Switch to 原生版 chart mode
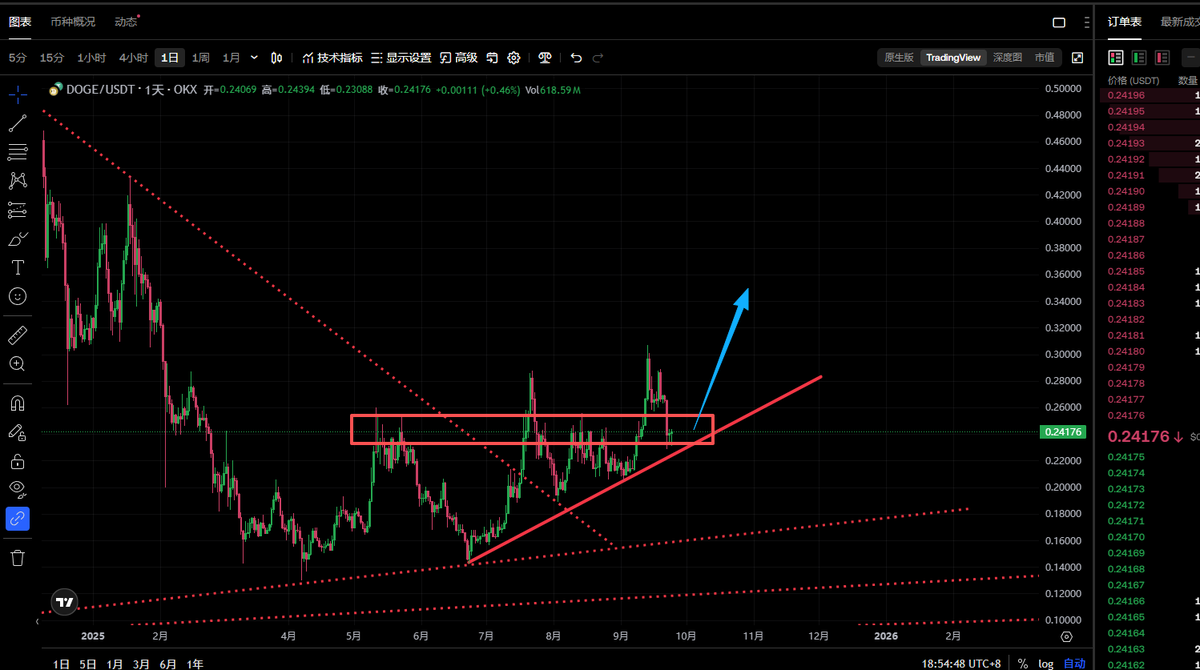Screen dimensions: 1200x670 pyautogui.click(x=899, y=58)
